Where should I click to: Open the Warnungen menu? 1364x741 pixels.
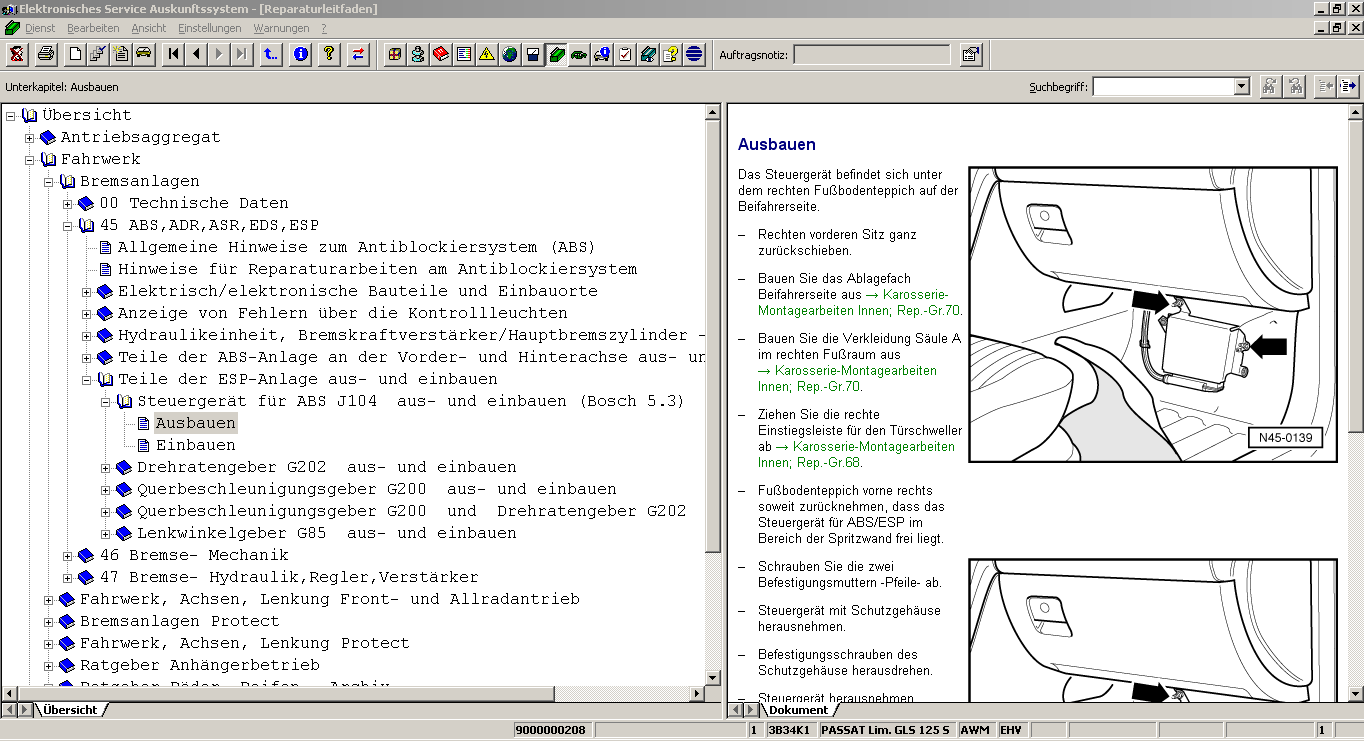point(281,28)
